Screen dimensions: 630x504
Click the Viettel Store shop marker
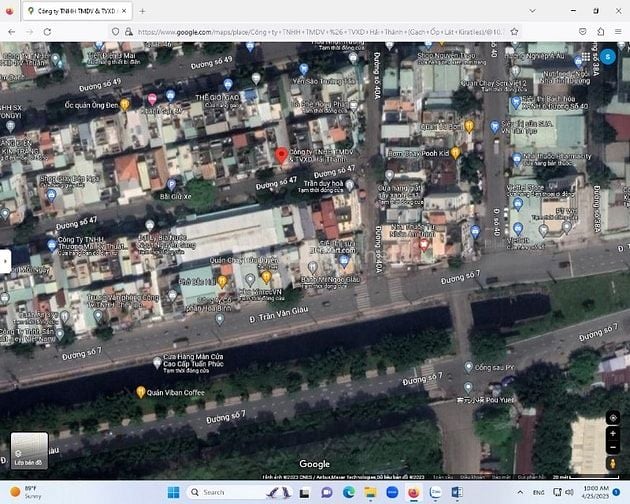tap(518, 204)
